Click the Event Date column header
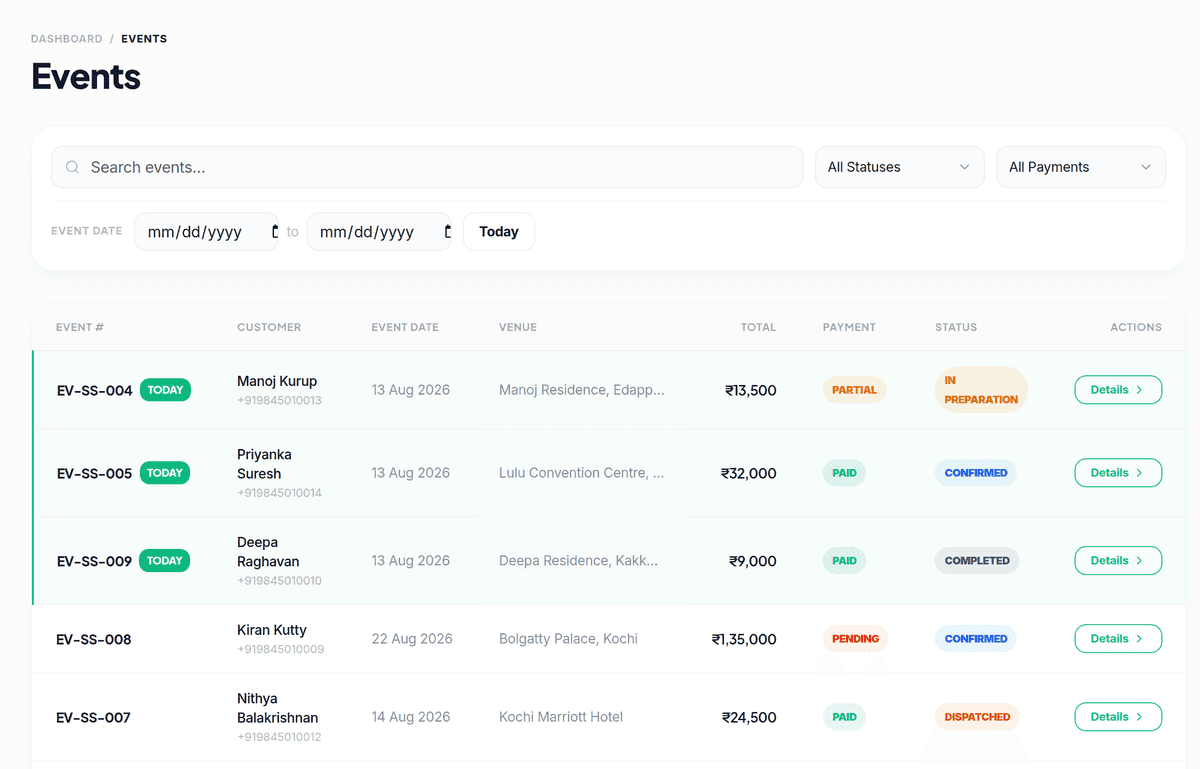1200x769 pixels. click(405, 327)
